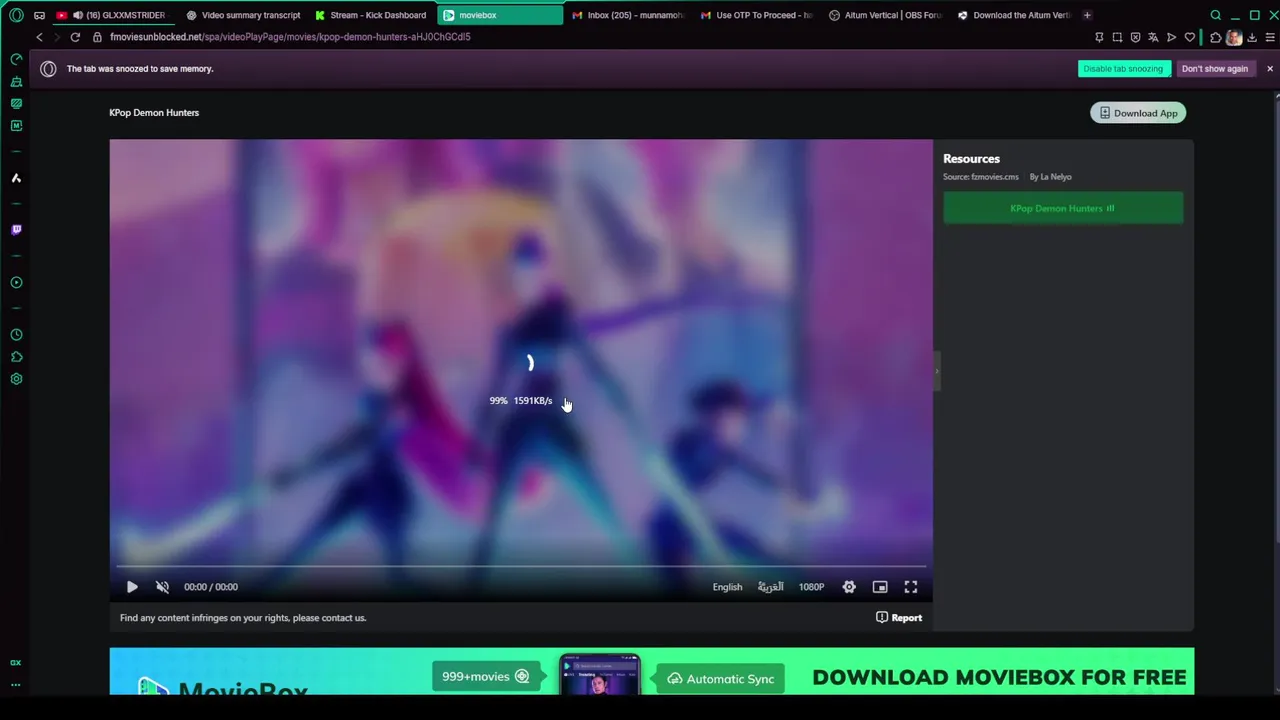Switch to Download the Aitum Vertical tab

[x=1014, y=15]
